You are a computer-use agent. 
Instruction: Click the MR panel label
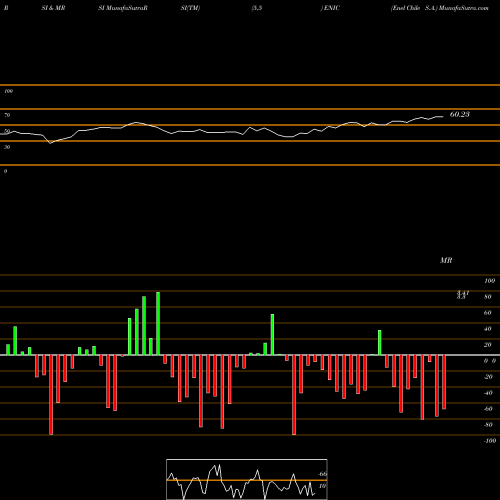click(446, 260)
